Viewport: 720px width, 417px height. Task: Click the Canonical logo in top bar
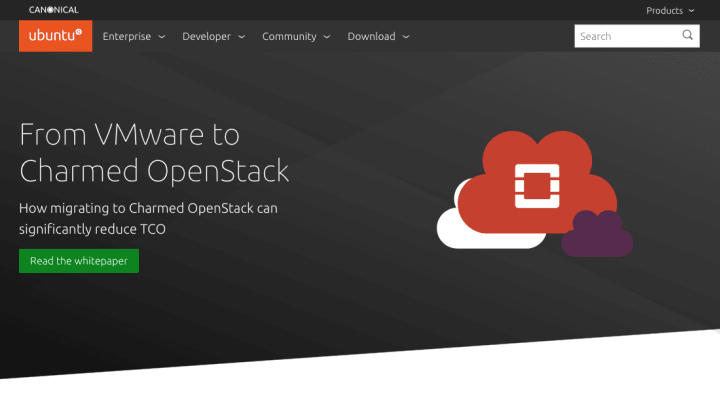point(54,10)
